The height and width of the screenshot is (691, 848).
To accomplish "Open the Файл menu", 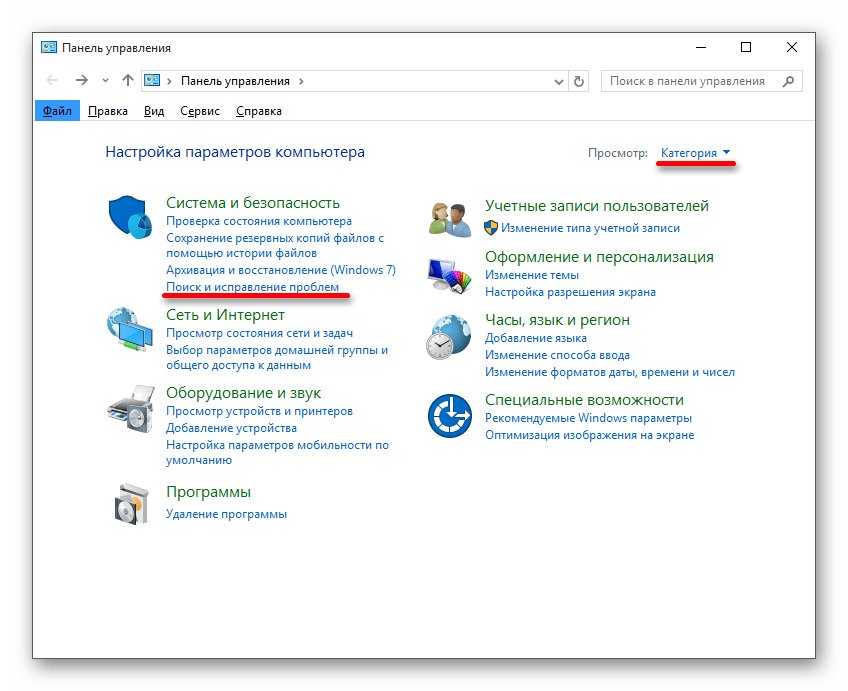I will click(x=57, y=111).
